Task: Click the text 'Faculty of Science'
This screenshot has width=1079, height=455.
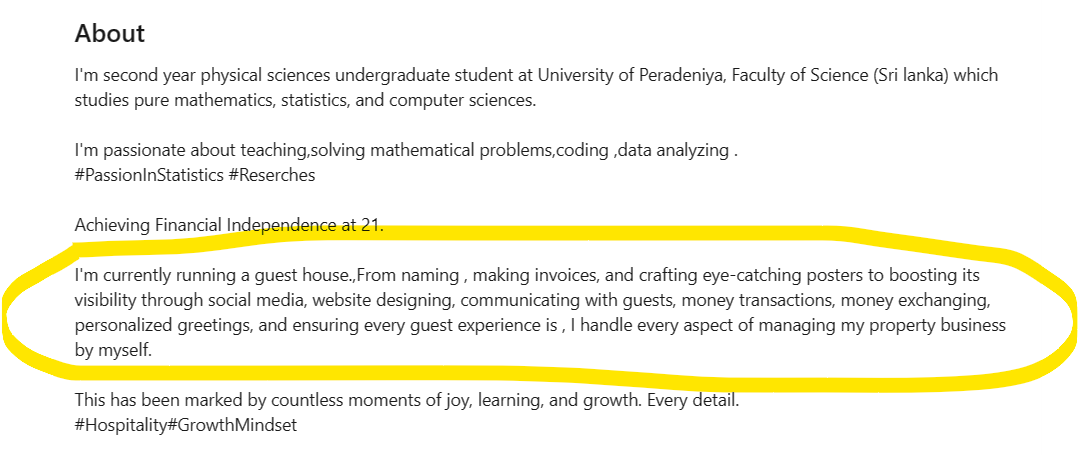Action: tap(798, 75)
